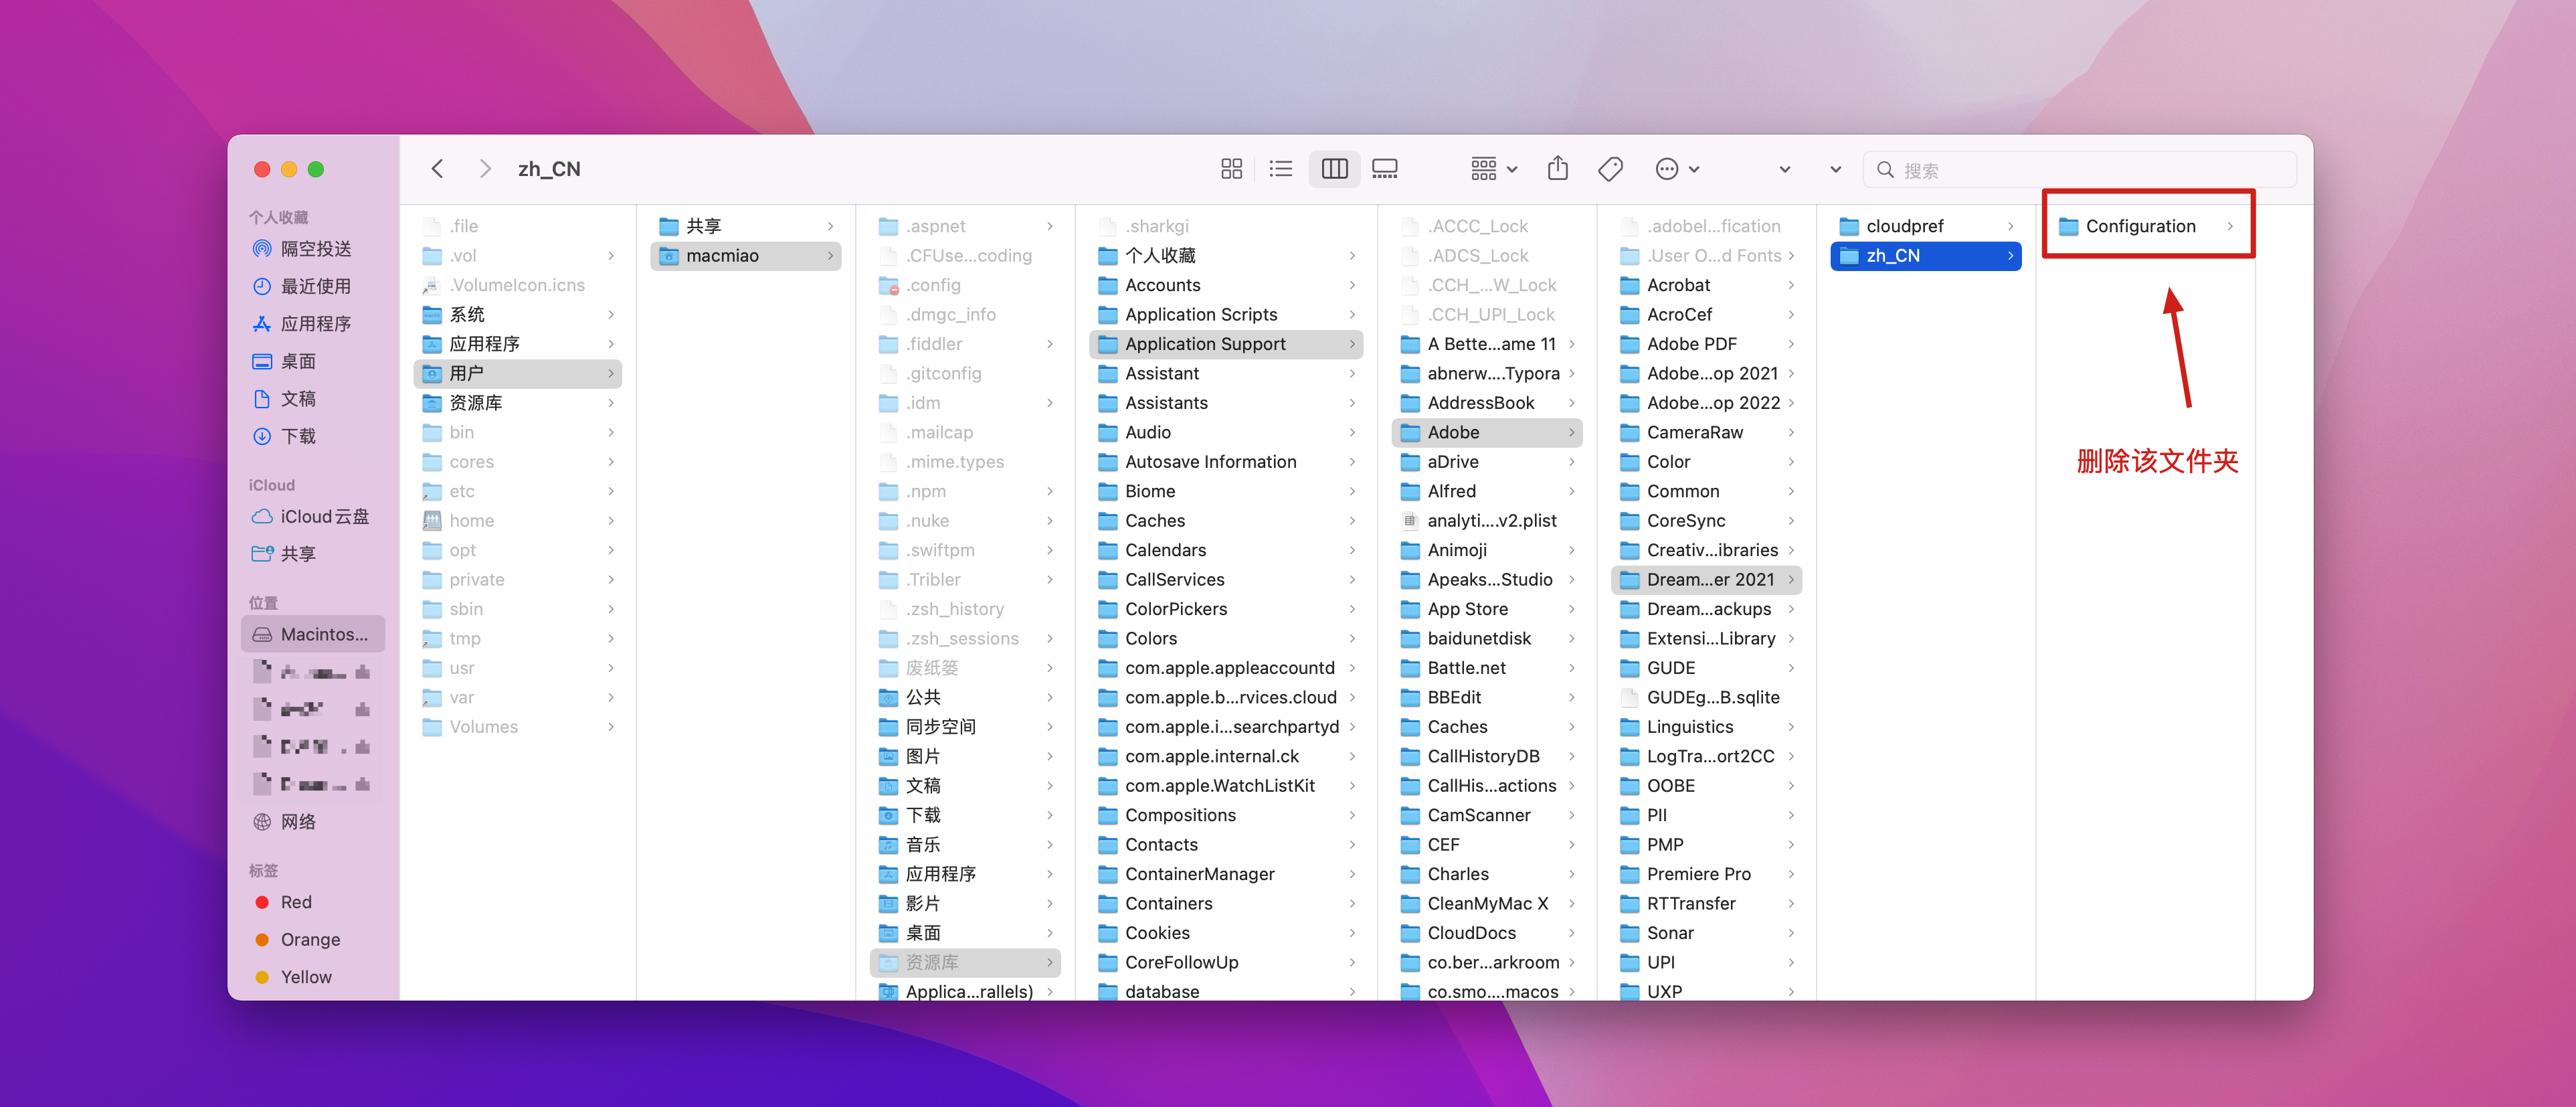
Task: Go back with the back arrow
Action: pos(437,169)
